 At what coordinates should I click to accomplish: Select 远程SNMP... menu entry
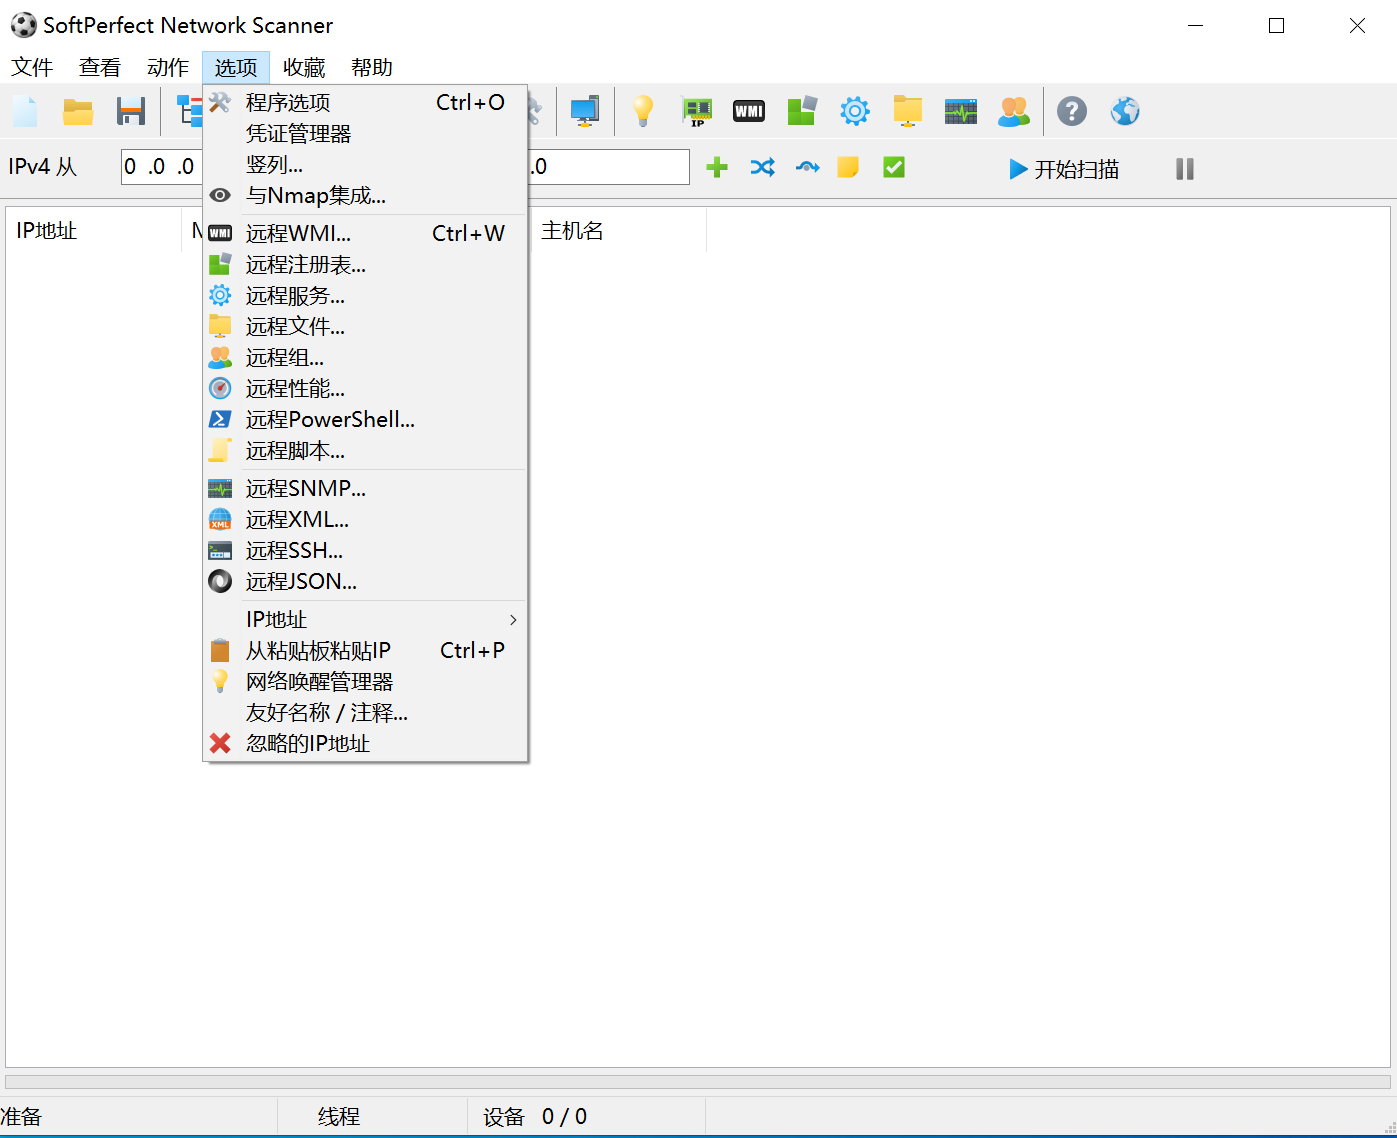click(x=365, y=488)
